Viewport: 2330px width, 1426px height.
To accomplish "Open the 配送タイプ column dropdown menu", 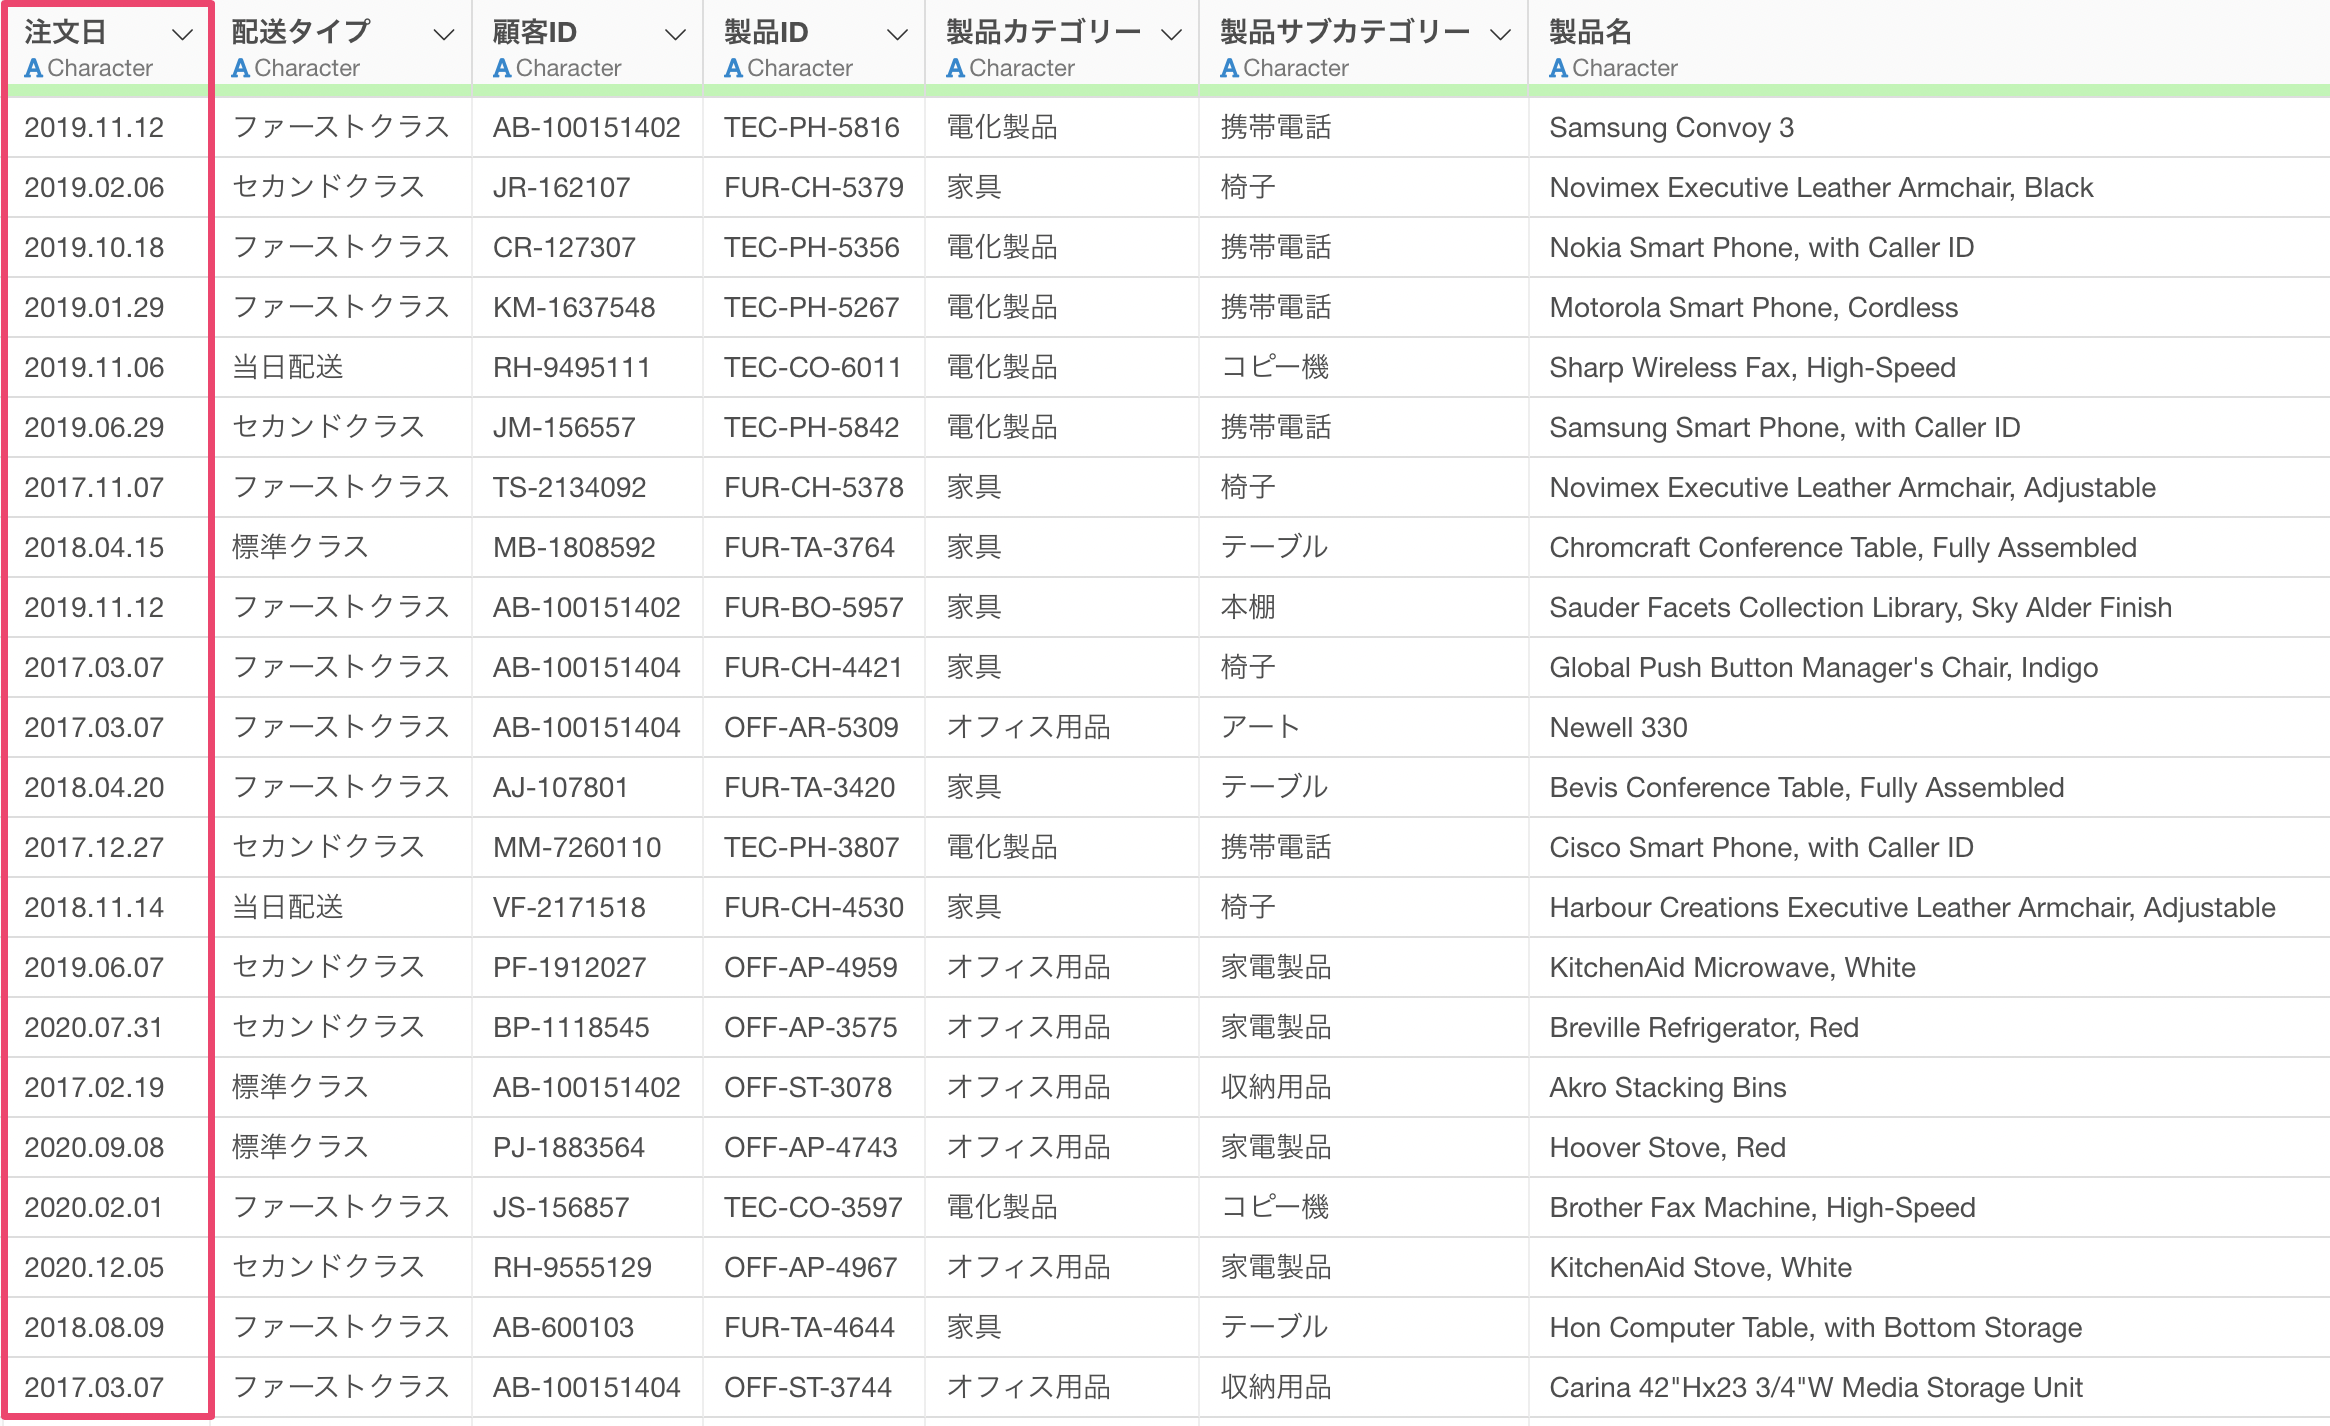I will [444, 35].
